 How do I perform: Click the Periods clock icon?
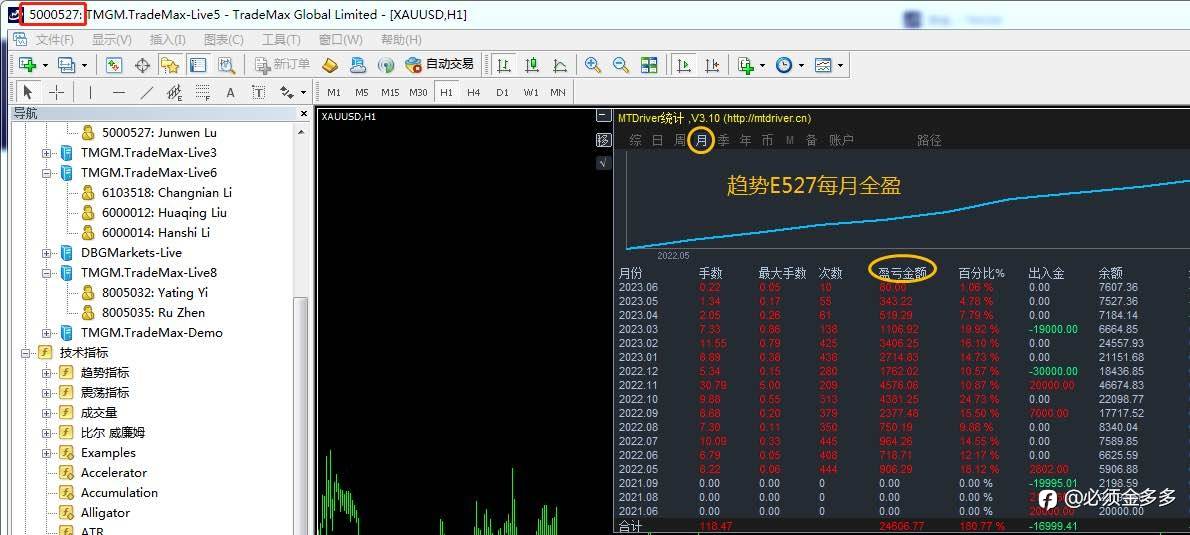(784, 65)
